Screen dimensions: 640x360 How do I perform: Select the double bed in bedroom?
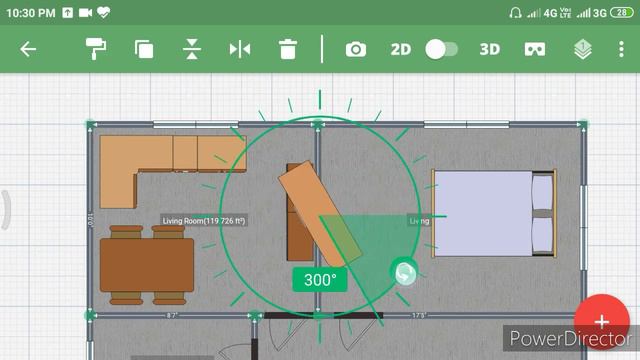point(494,214)
